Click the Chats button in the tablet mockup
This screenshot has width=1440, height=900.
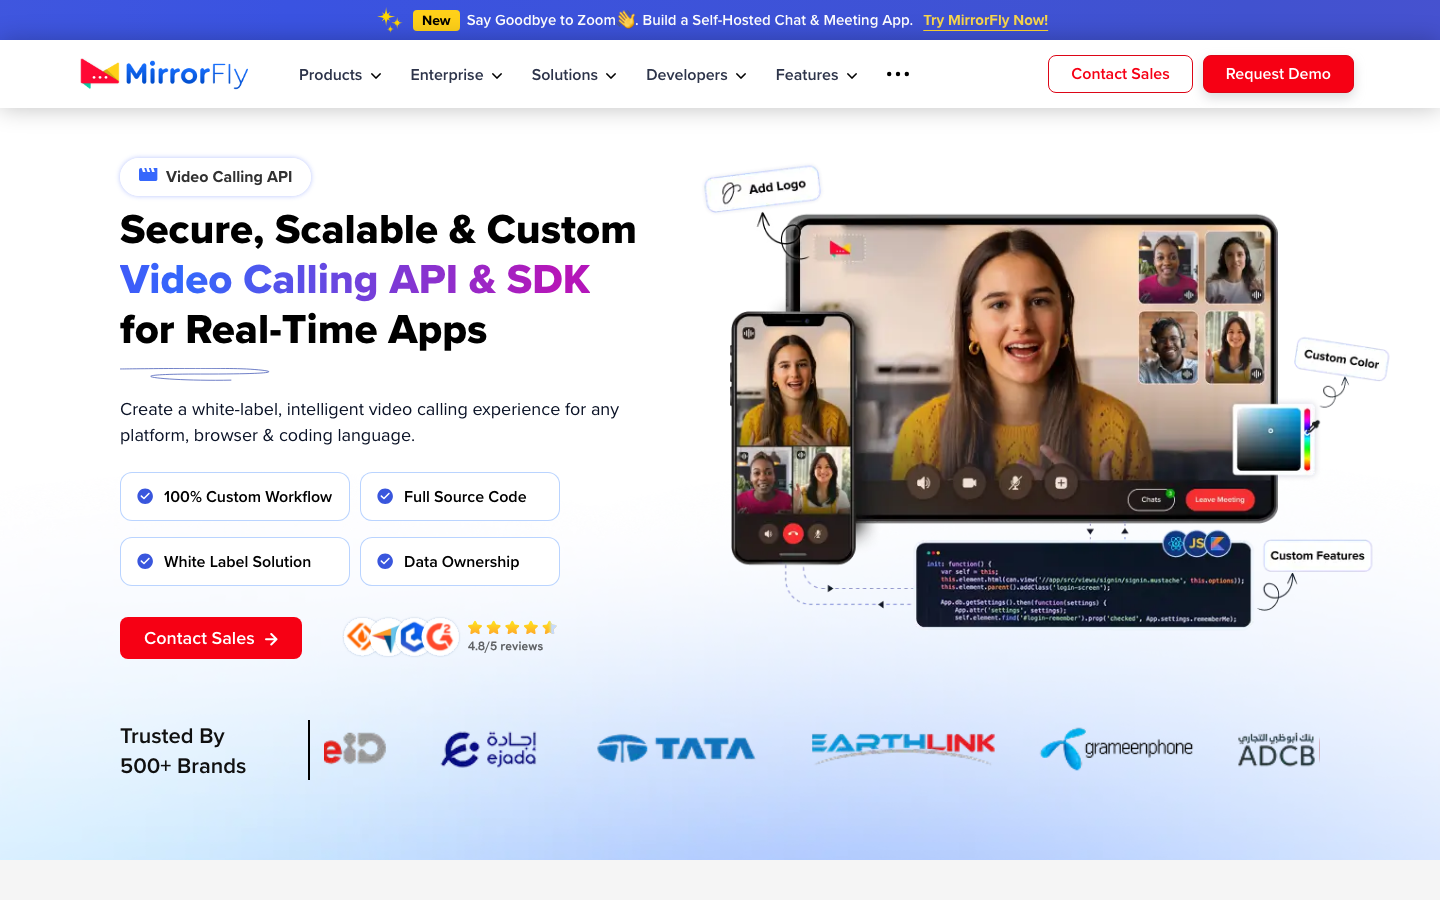click(1151, 499)
